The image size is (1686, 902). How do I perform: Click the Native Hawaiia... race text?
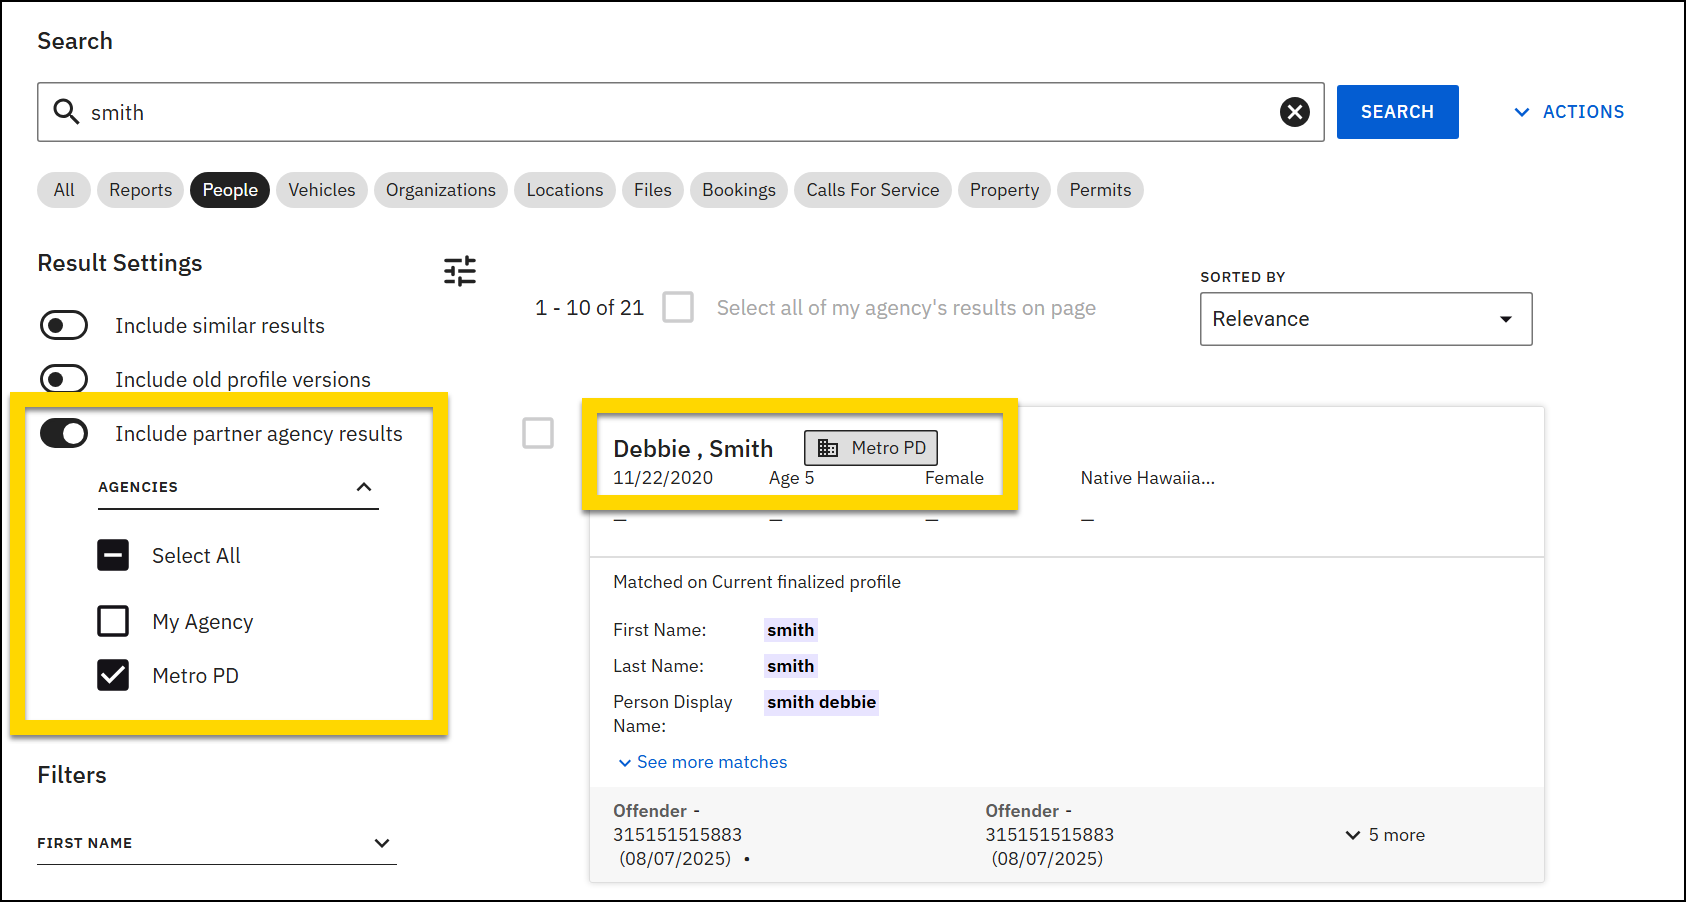pos(1148,478)
